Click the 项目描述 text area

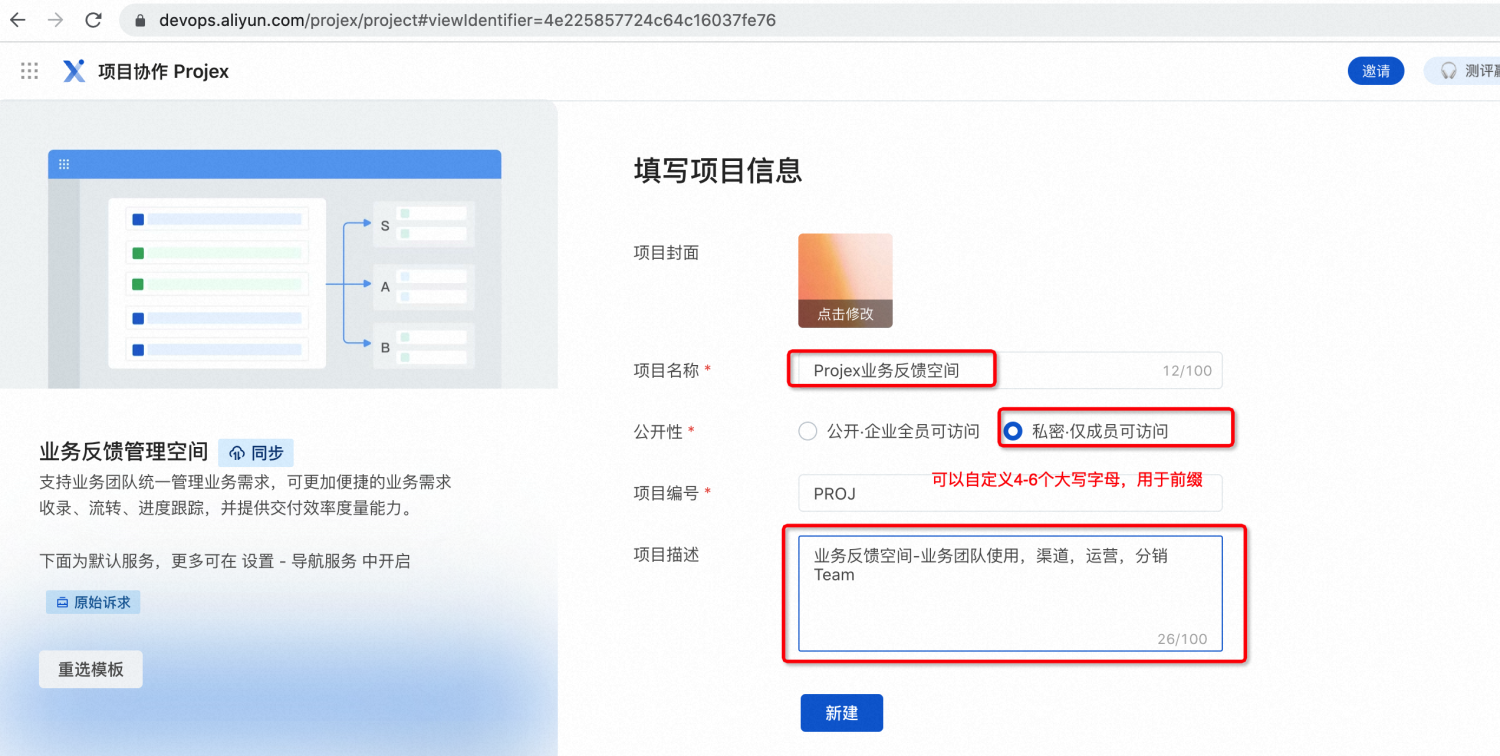1010,594
